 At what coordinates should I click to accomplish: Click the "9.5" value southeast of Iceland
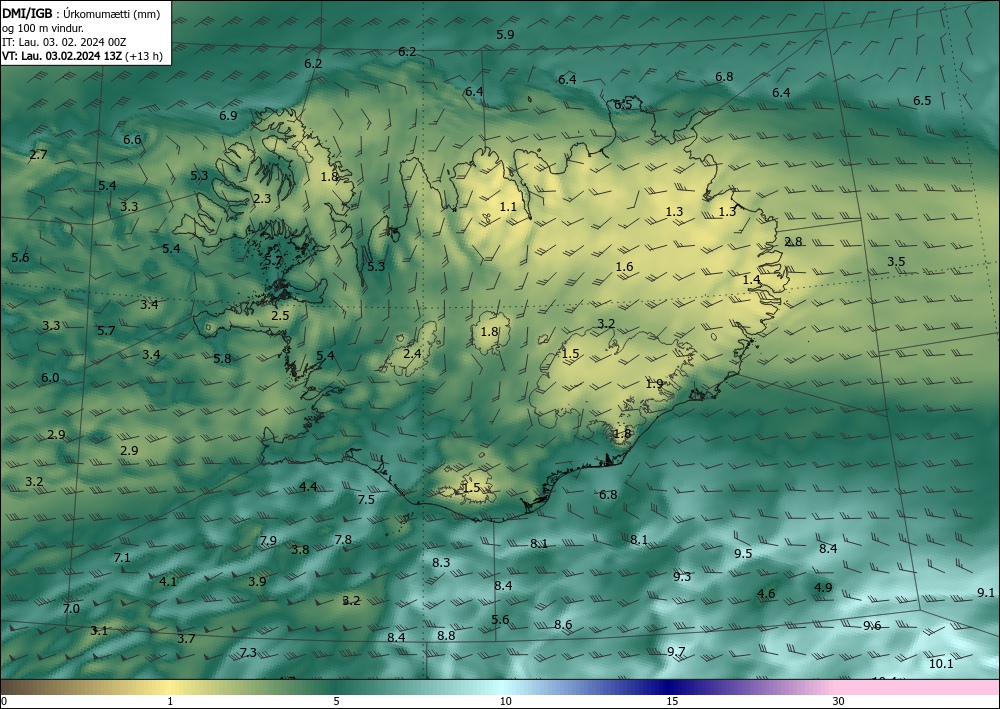743,553
